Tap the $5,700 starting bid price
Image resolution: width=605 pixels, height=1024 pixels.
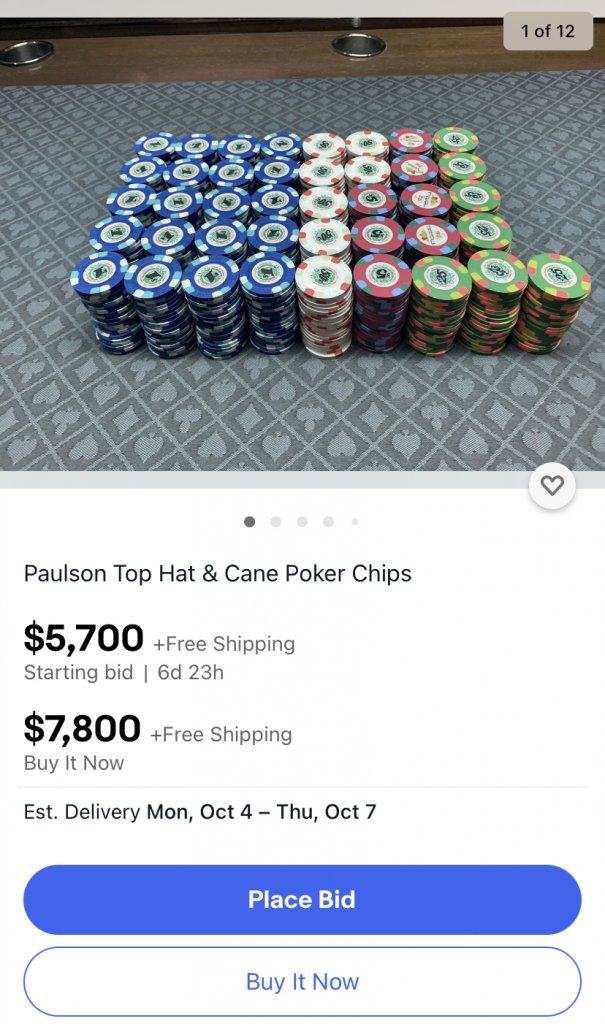(84, 638)
